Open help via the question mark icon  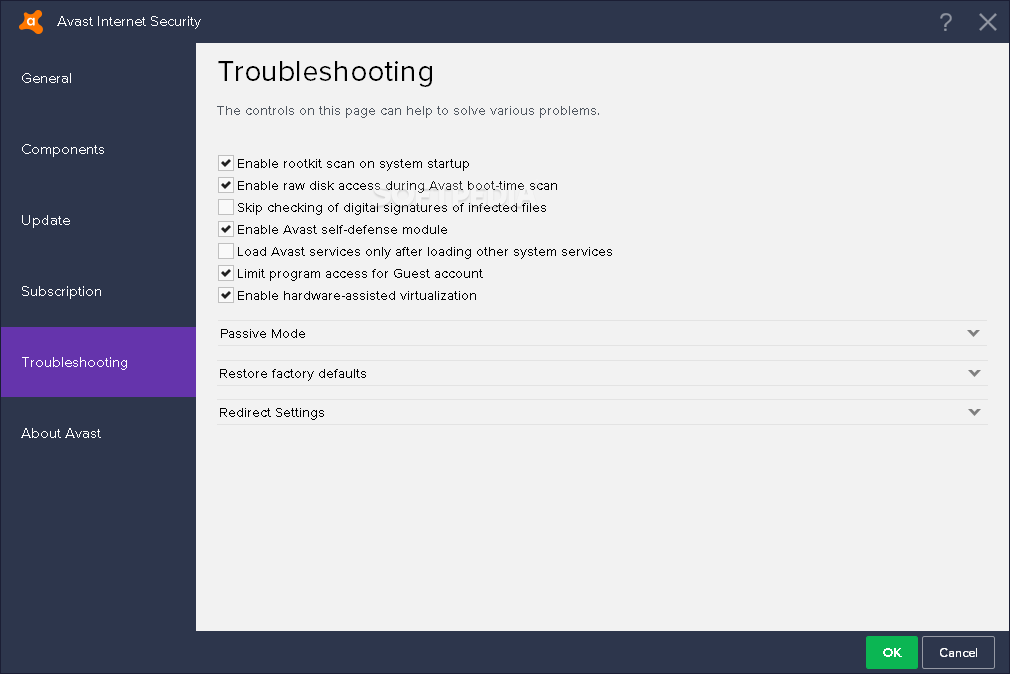[x=945, y=22]
